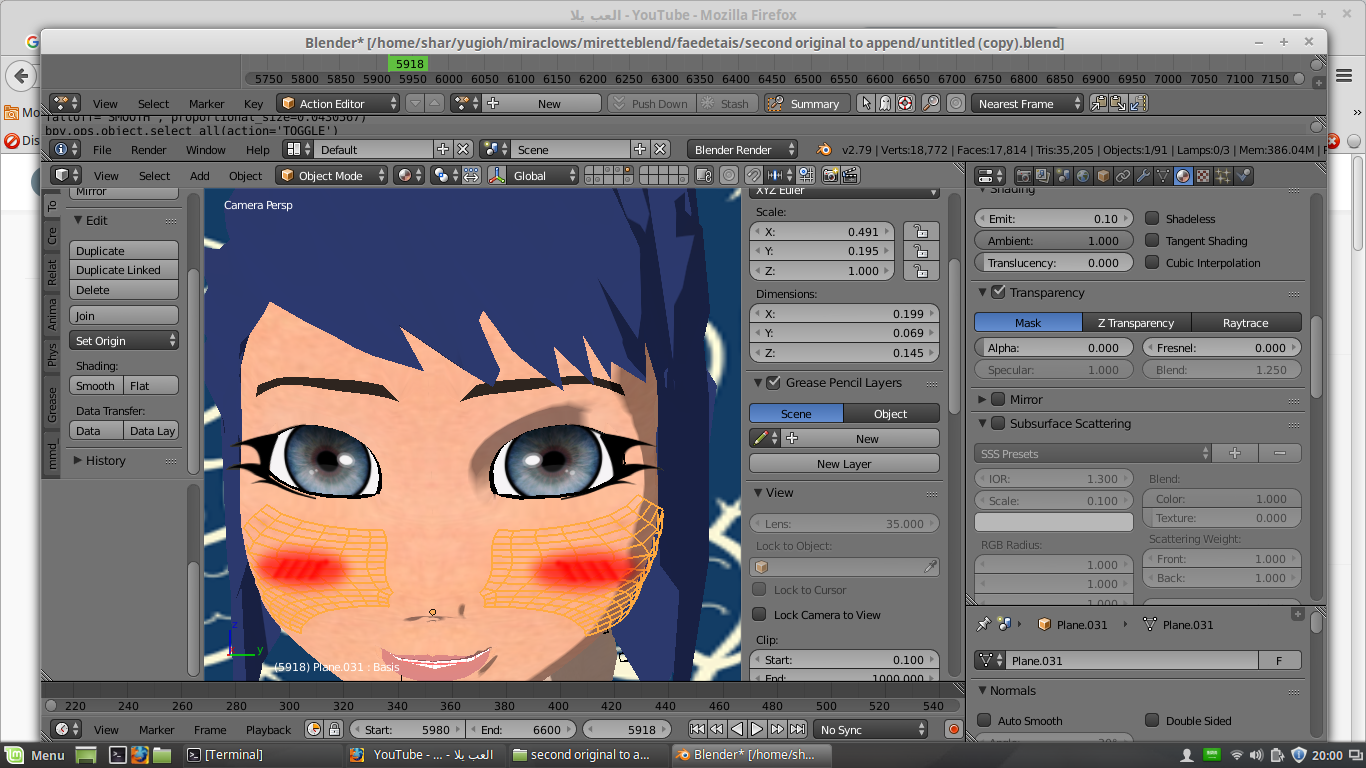This screenshot has height=768, width=1366.
Task: Open the Set Origin dropdown
Action: click(x=124, y=341)
